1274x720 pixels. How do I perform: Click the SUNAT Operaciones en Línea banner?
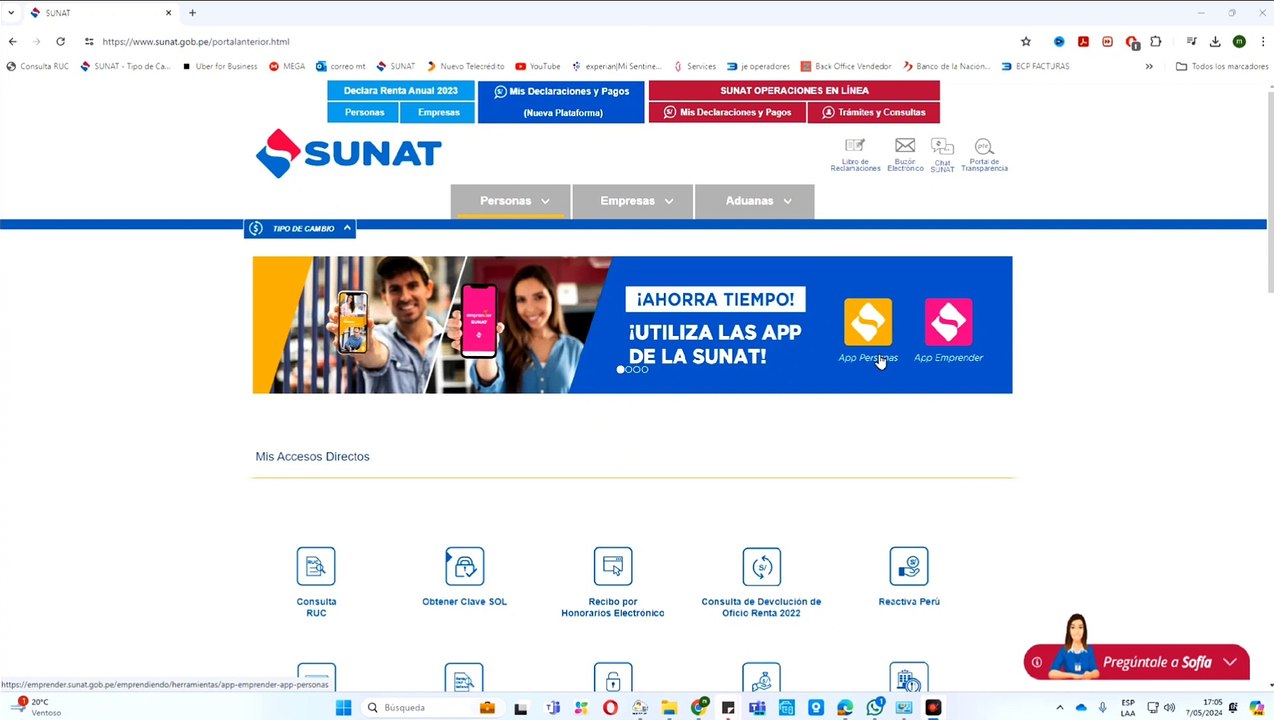point(794,90)
